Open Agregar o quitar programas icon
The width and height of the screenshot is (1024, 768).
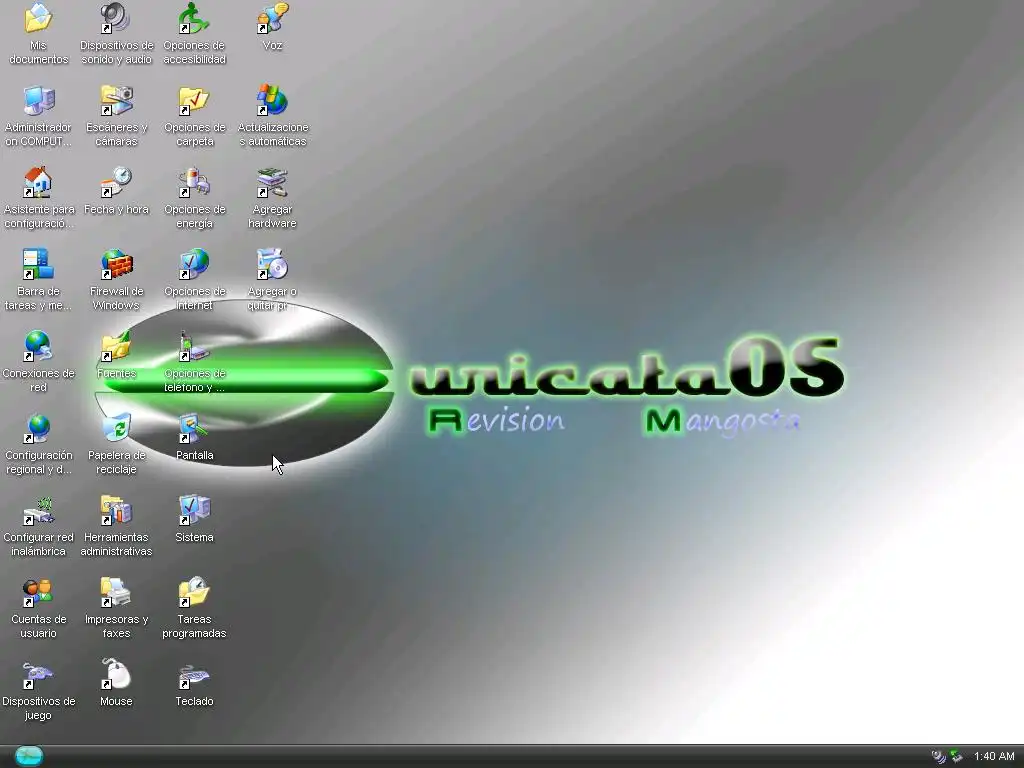coord(272,264)
